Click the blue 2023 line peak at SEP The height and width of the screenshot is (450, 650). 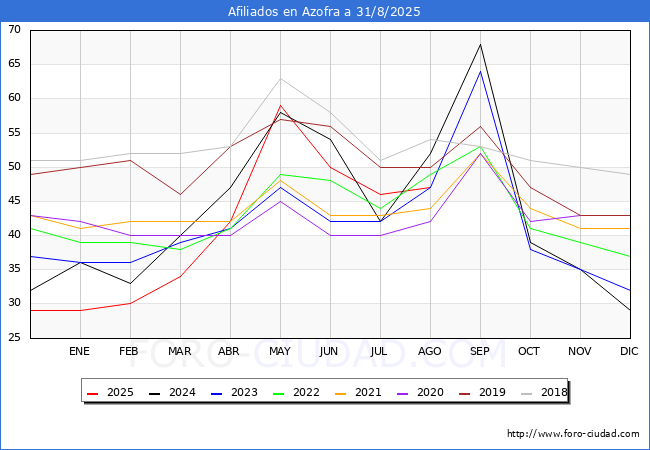pyautogui.click(x=480, y=71)
